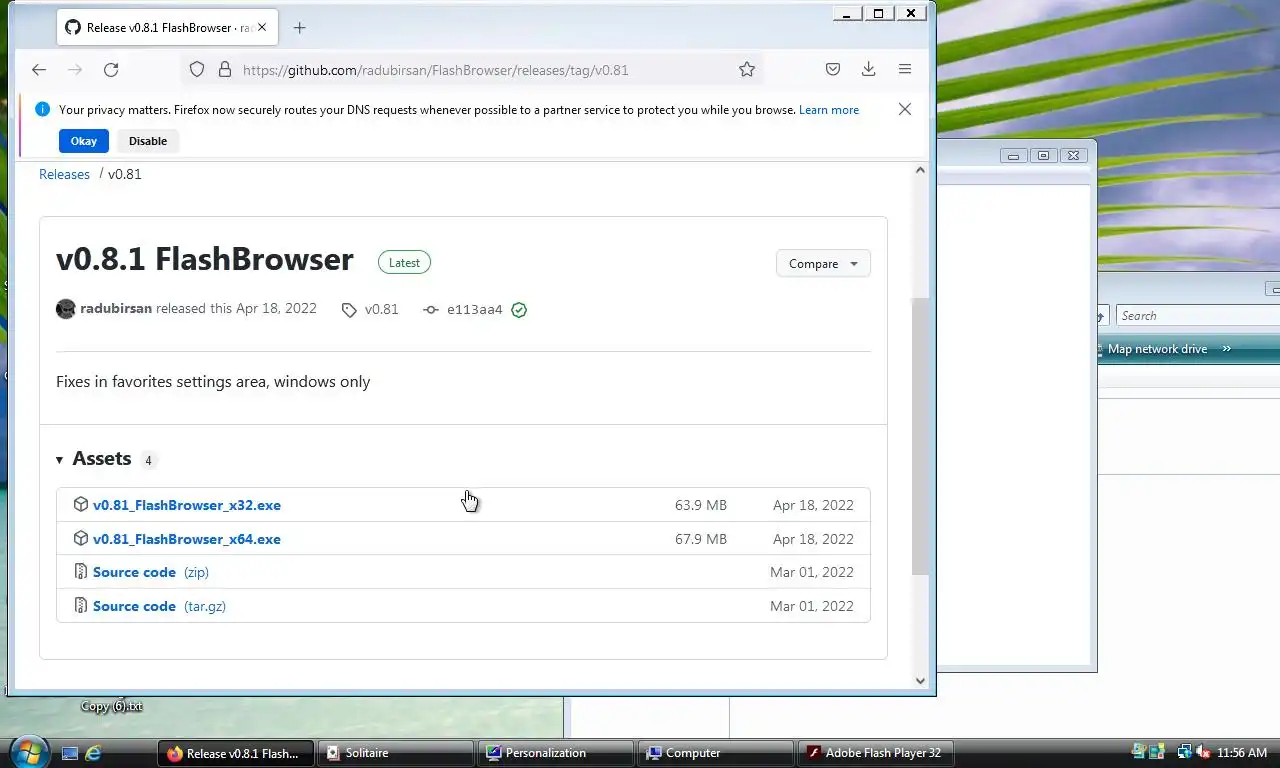The image size is (1280, 768).
Task: Click the verified commit check icon
Action: pyautogui.click(x=519, y=310)
